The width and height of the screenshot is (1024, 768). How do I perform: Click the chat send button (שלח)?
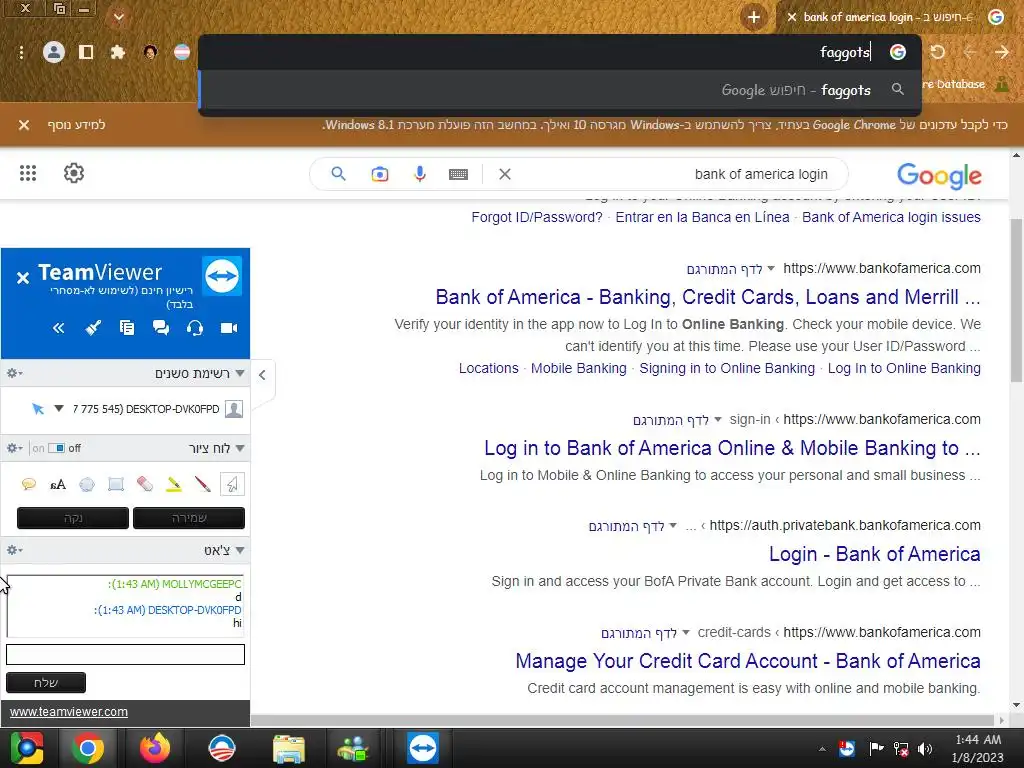tap(46, 682)
